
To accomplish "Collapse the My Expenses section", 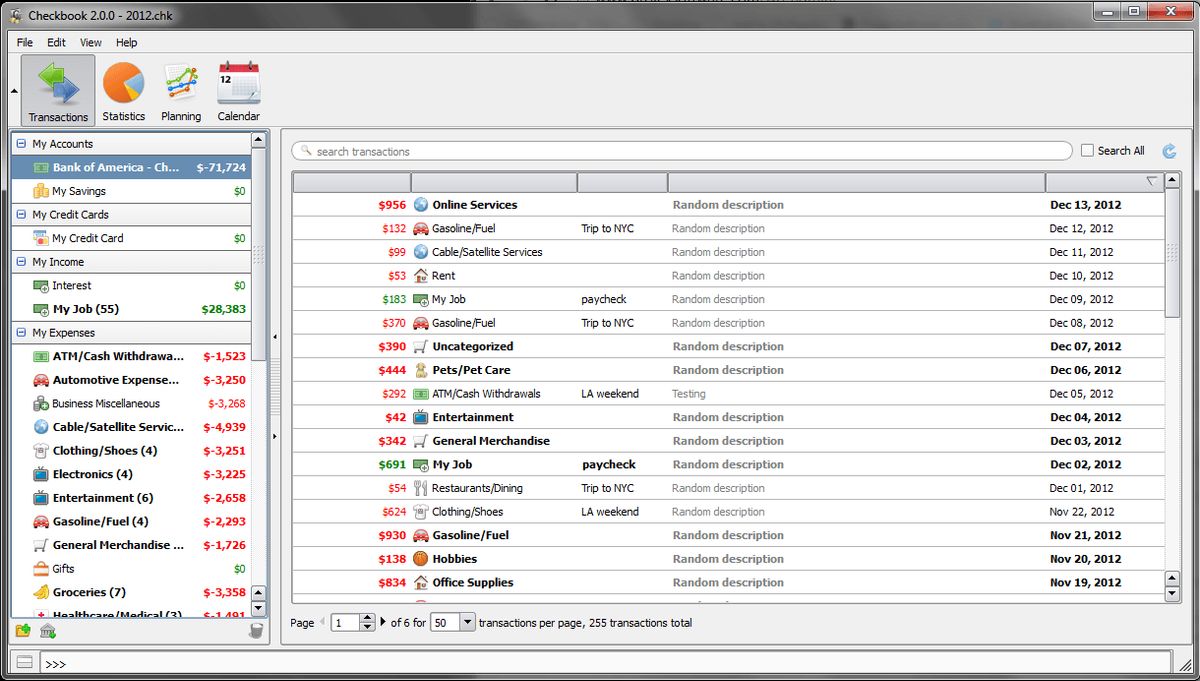I will click(x=22, y=332).
